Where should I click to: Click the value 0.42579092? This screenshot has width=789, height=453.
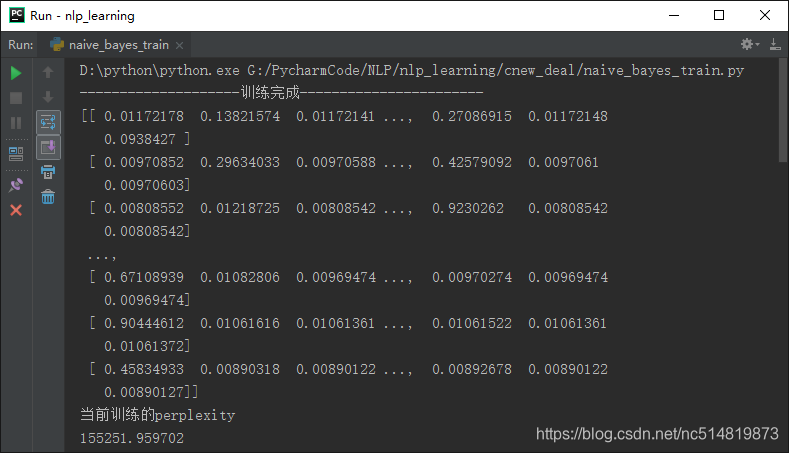tap(472, 163)
